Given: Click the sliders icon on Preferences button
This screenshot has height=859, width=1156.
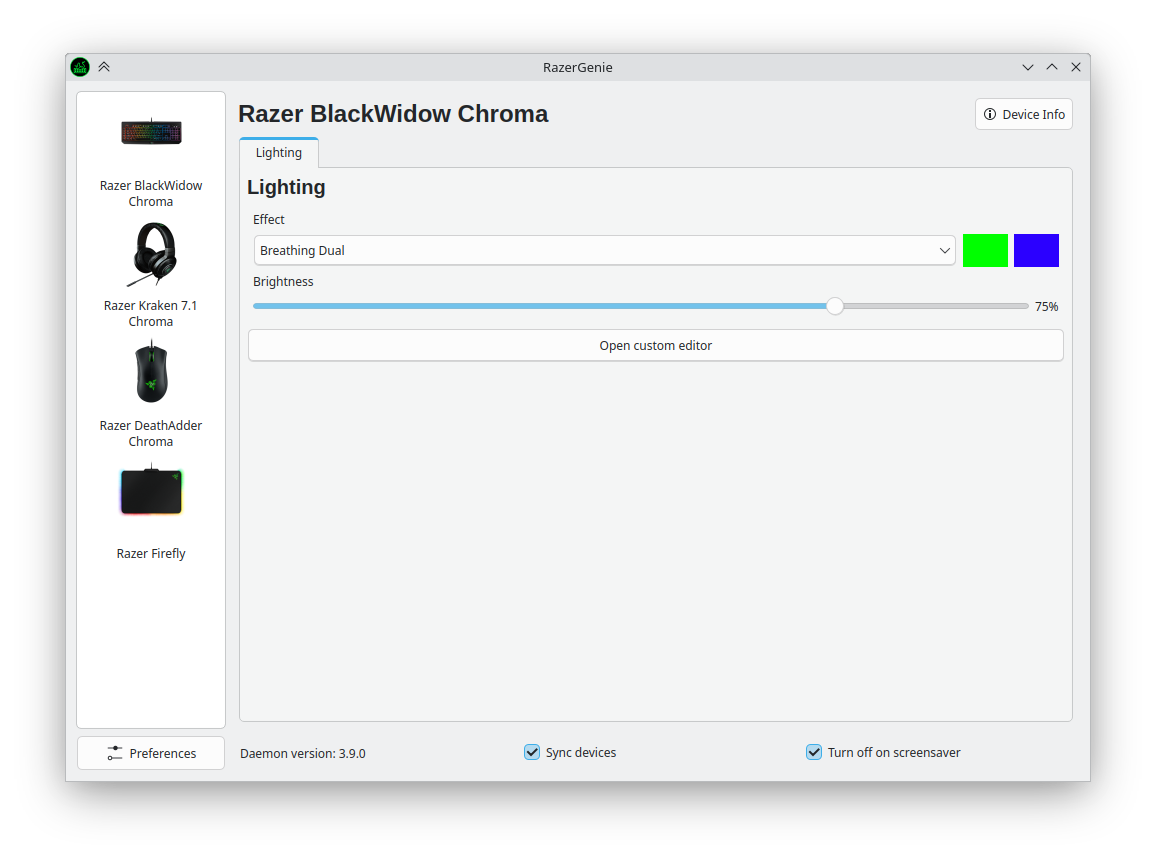Looking at the screenshot, I should (x=115, y=753).
